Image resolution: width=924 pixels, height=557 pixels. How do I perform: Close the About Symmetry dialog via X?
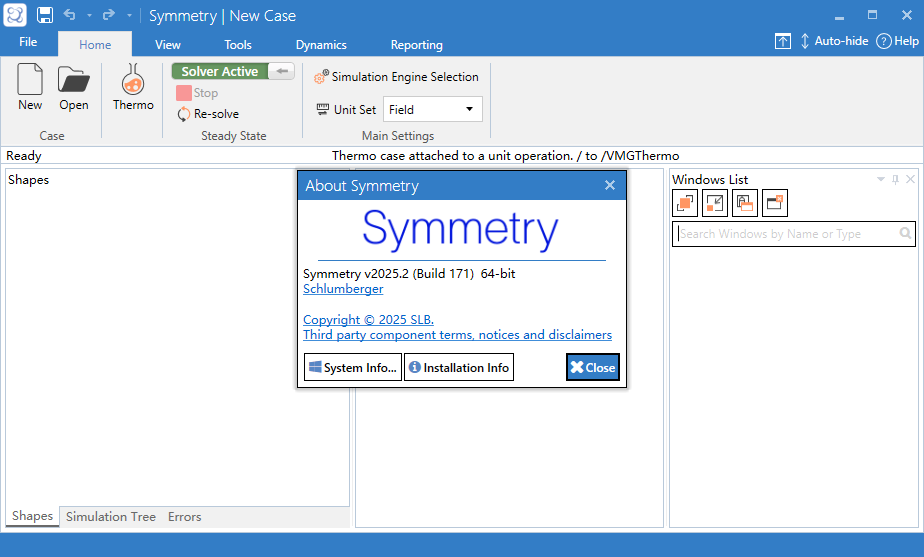[610, 185]
